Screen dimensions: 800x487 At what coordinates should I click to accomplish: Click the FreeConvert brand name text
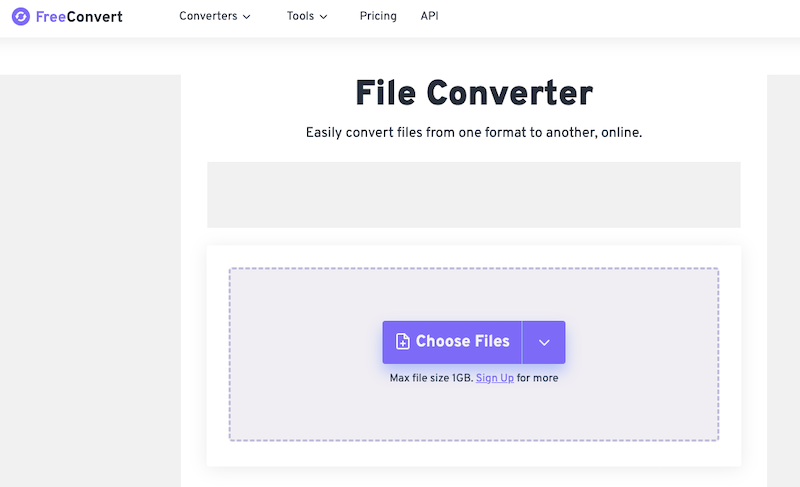point(79,17)
